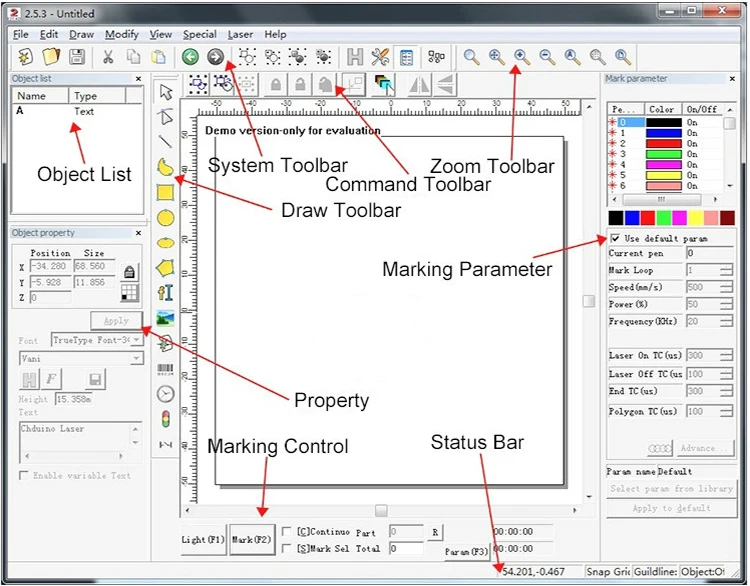Click the first magnifier zoom icon
Screen dimensions: 750x586
click(x=472, y=57)
